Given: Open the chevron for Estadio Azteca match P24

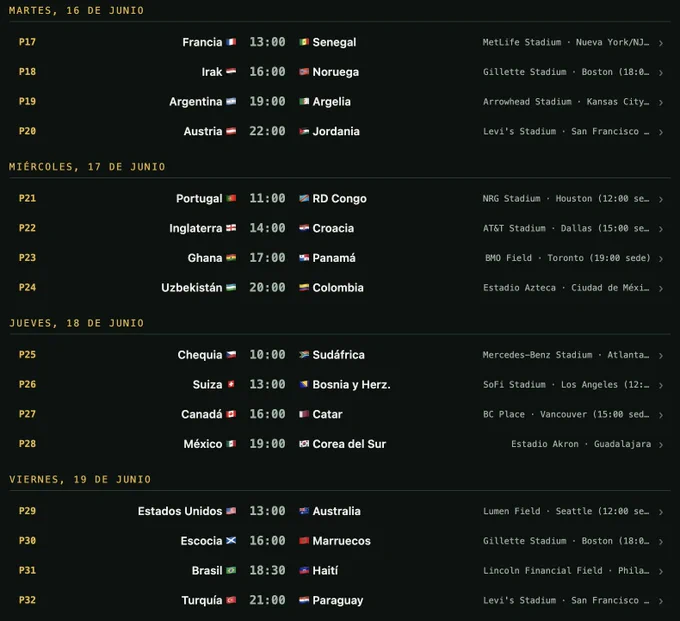Looking at the screenshot, I should [661, 288].
